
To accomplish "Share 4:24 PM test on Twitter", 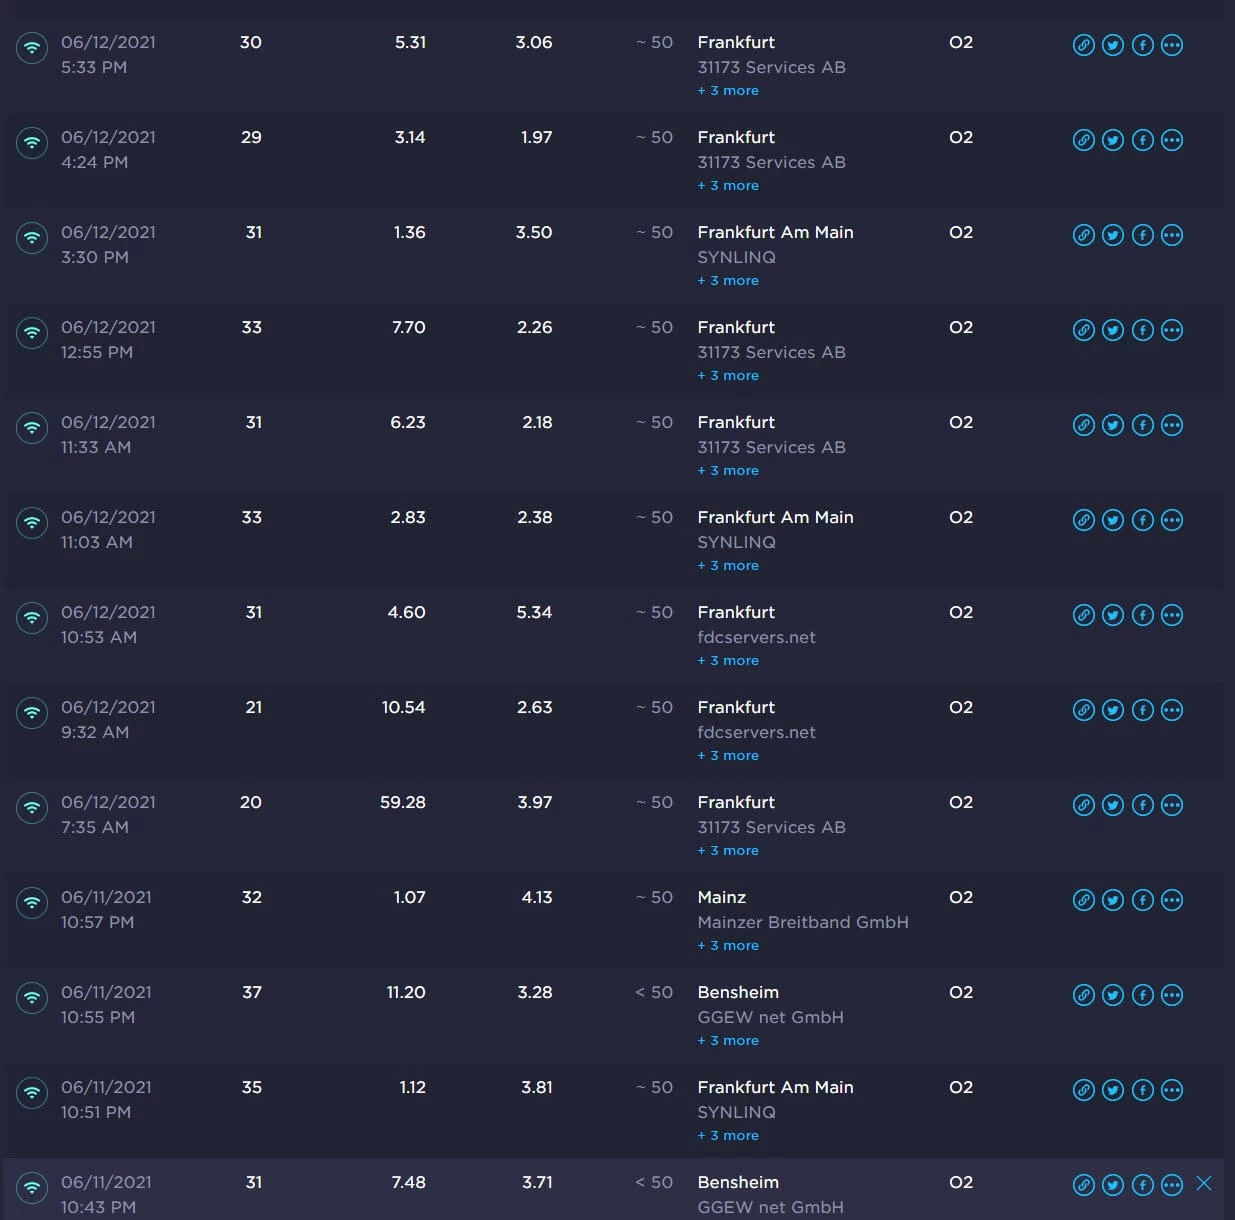I will [x=1112, y=140].
